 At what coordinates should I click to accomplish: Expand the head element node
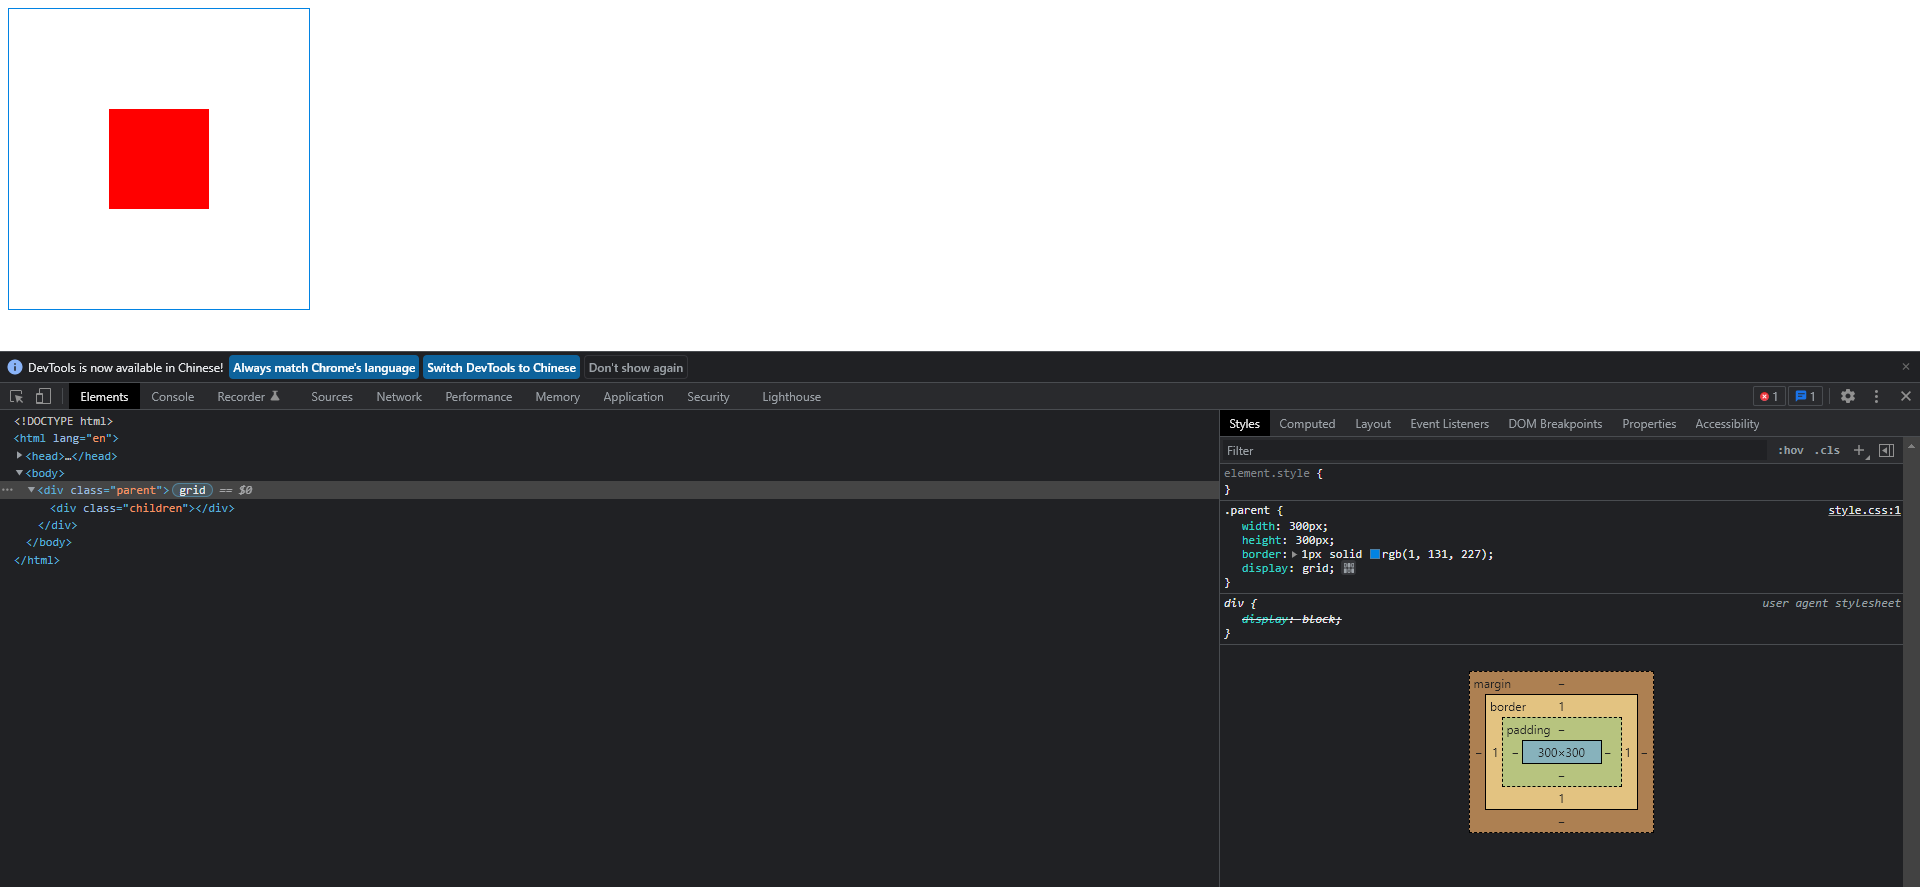(x=19, y=455)
